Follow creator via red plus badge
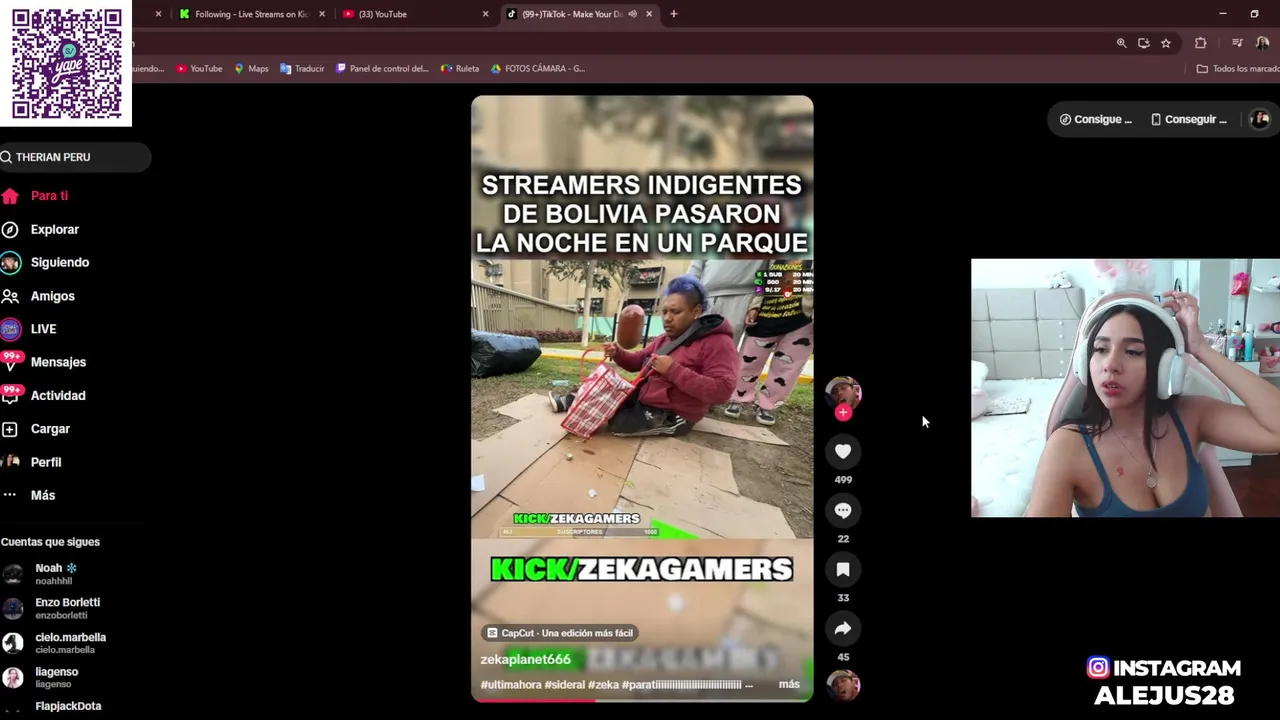Screen dimensions: 1280x720 [843, 412]
